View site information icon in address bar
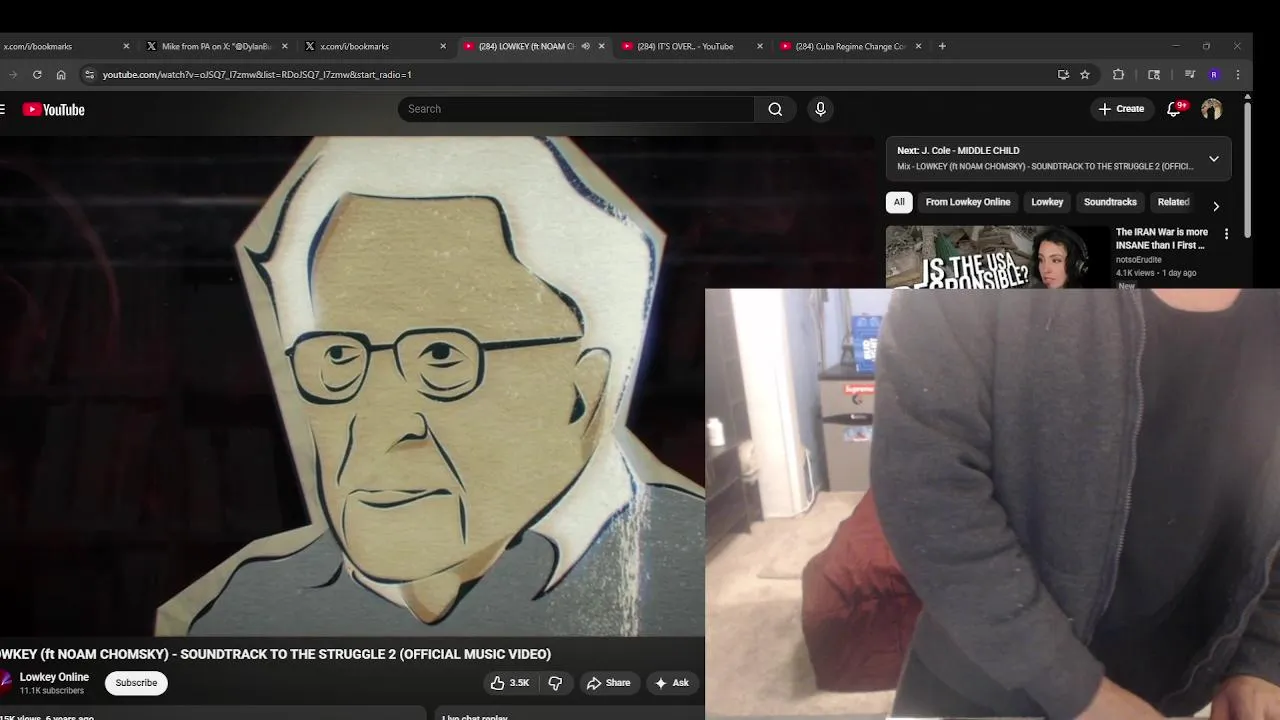Screen dimensions: 1280x720 tap(89, 74)
